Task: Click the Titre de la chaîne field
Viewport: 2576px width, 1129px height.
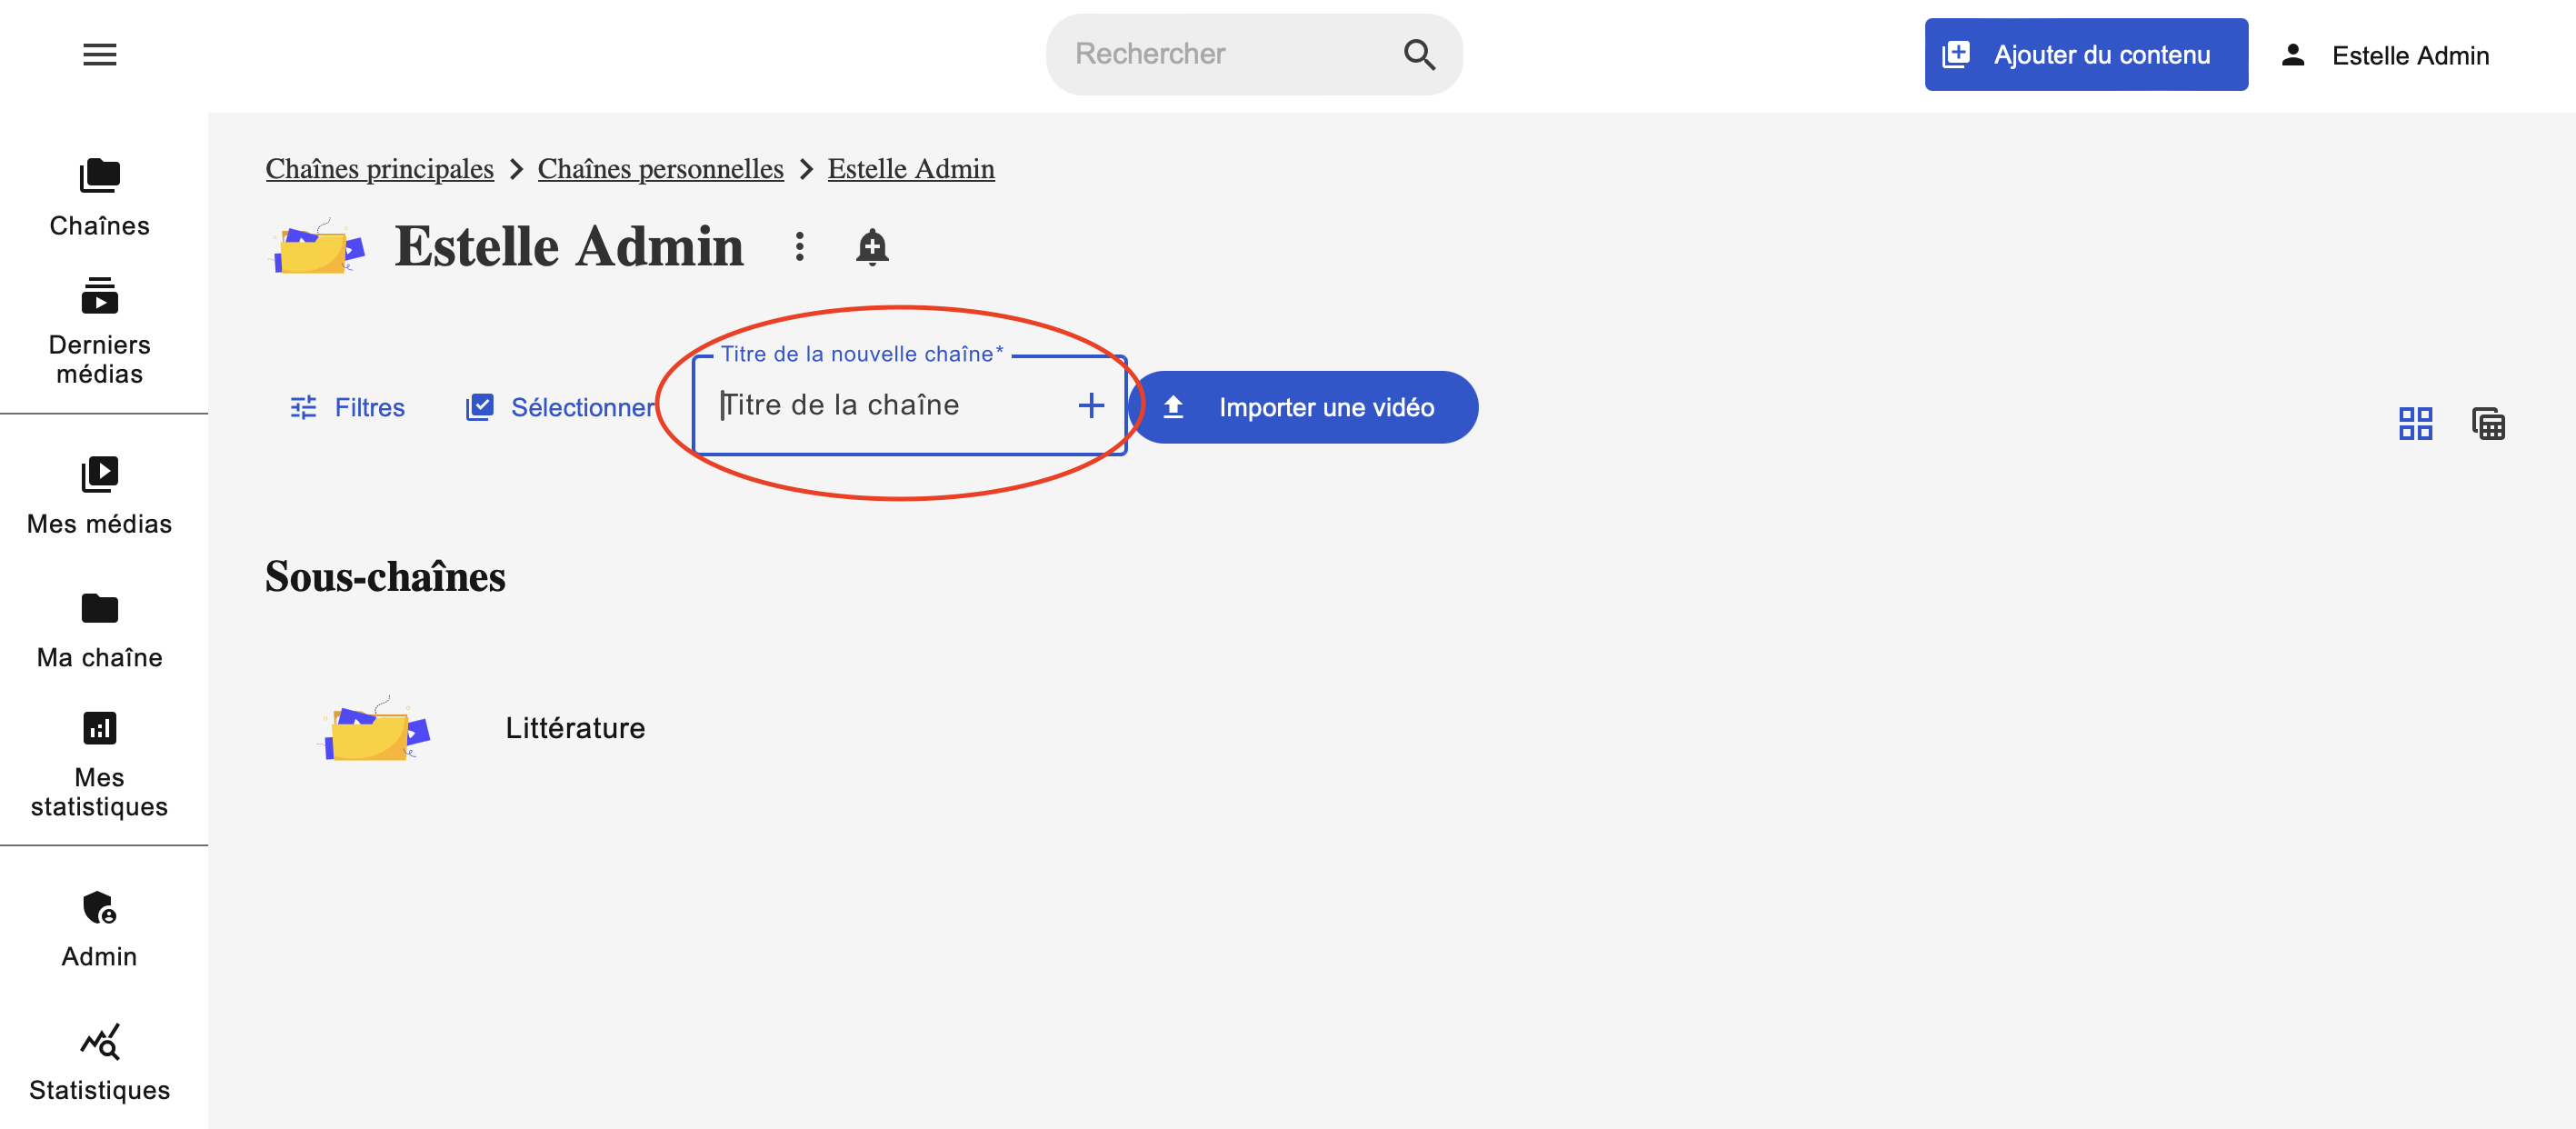Action: point(880,405)
